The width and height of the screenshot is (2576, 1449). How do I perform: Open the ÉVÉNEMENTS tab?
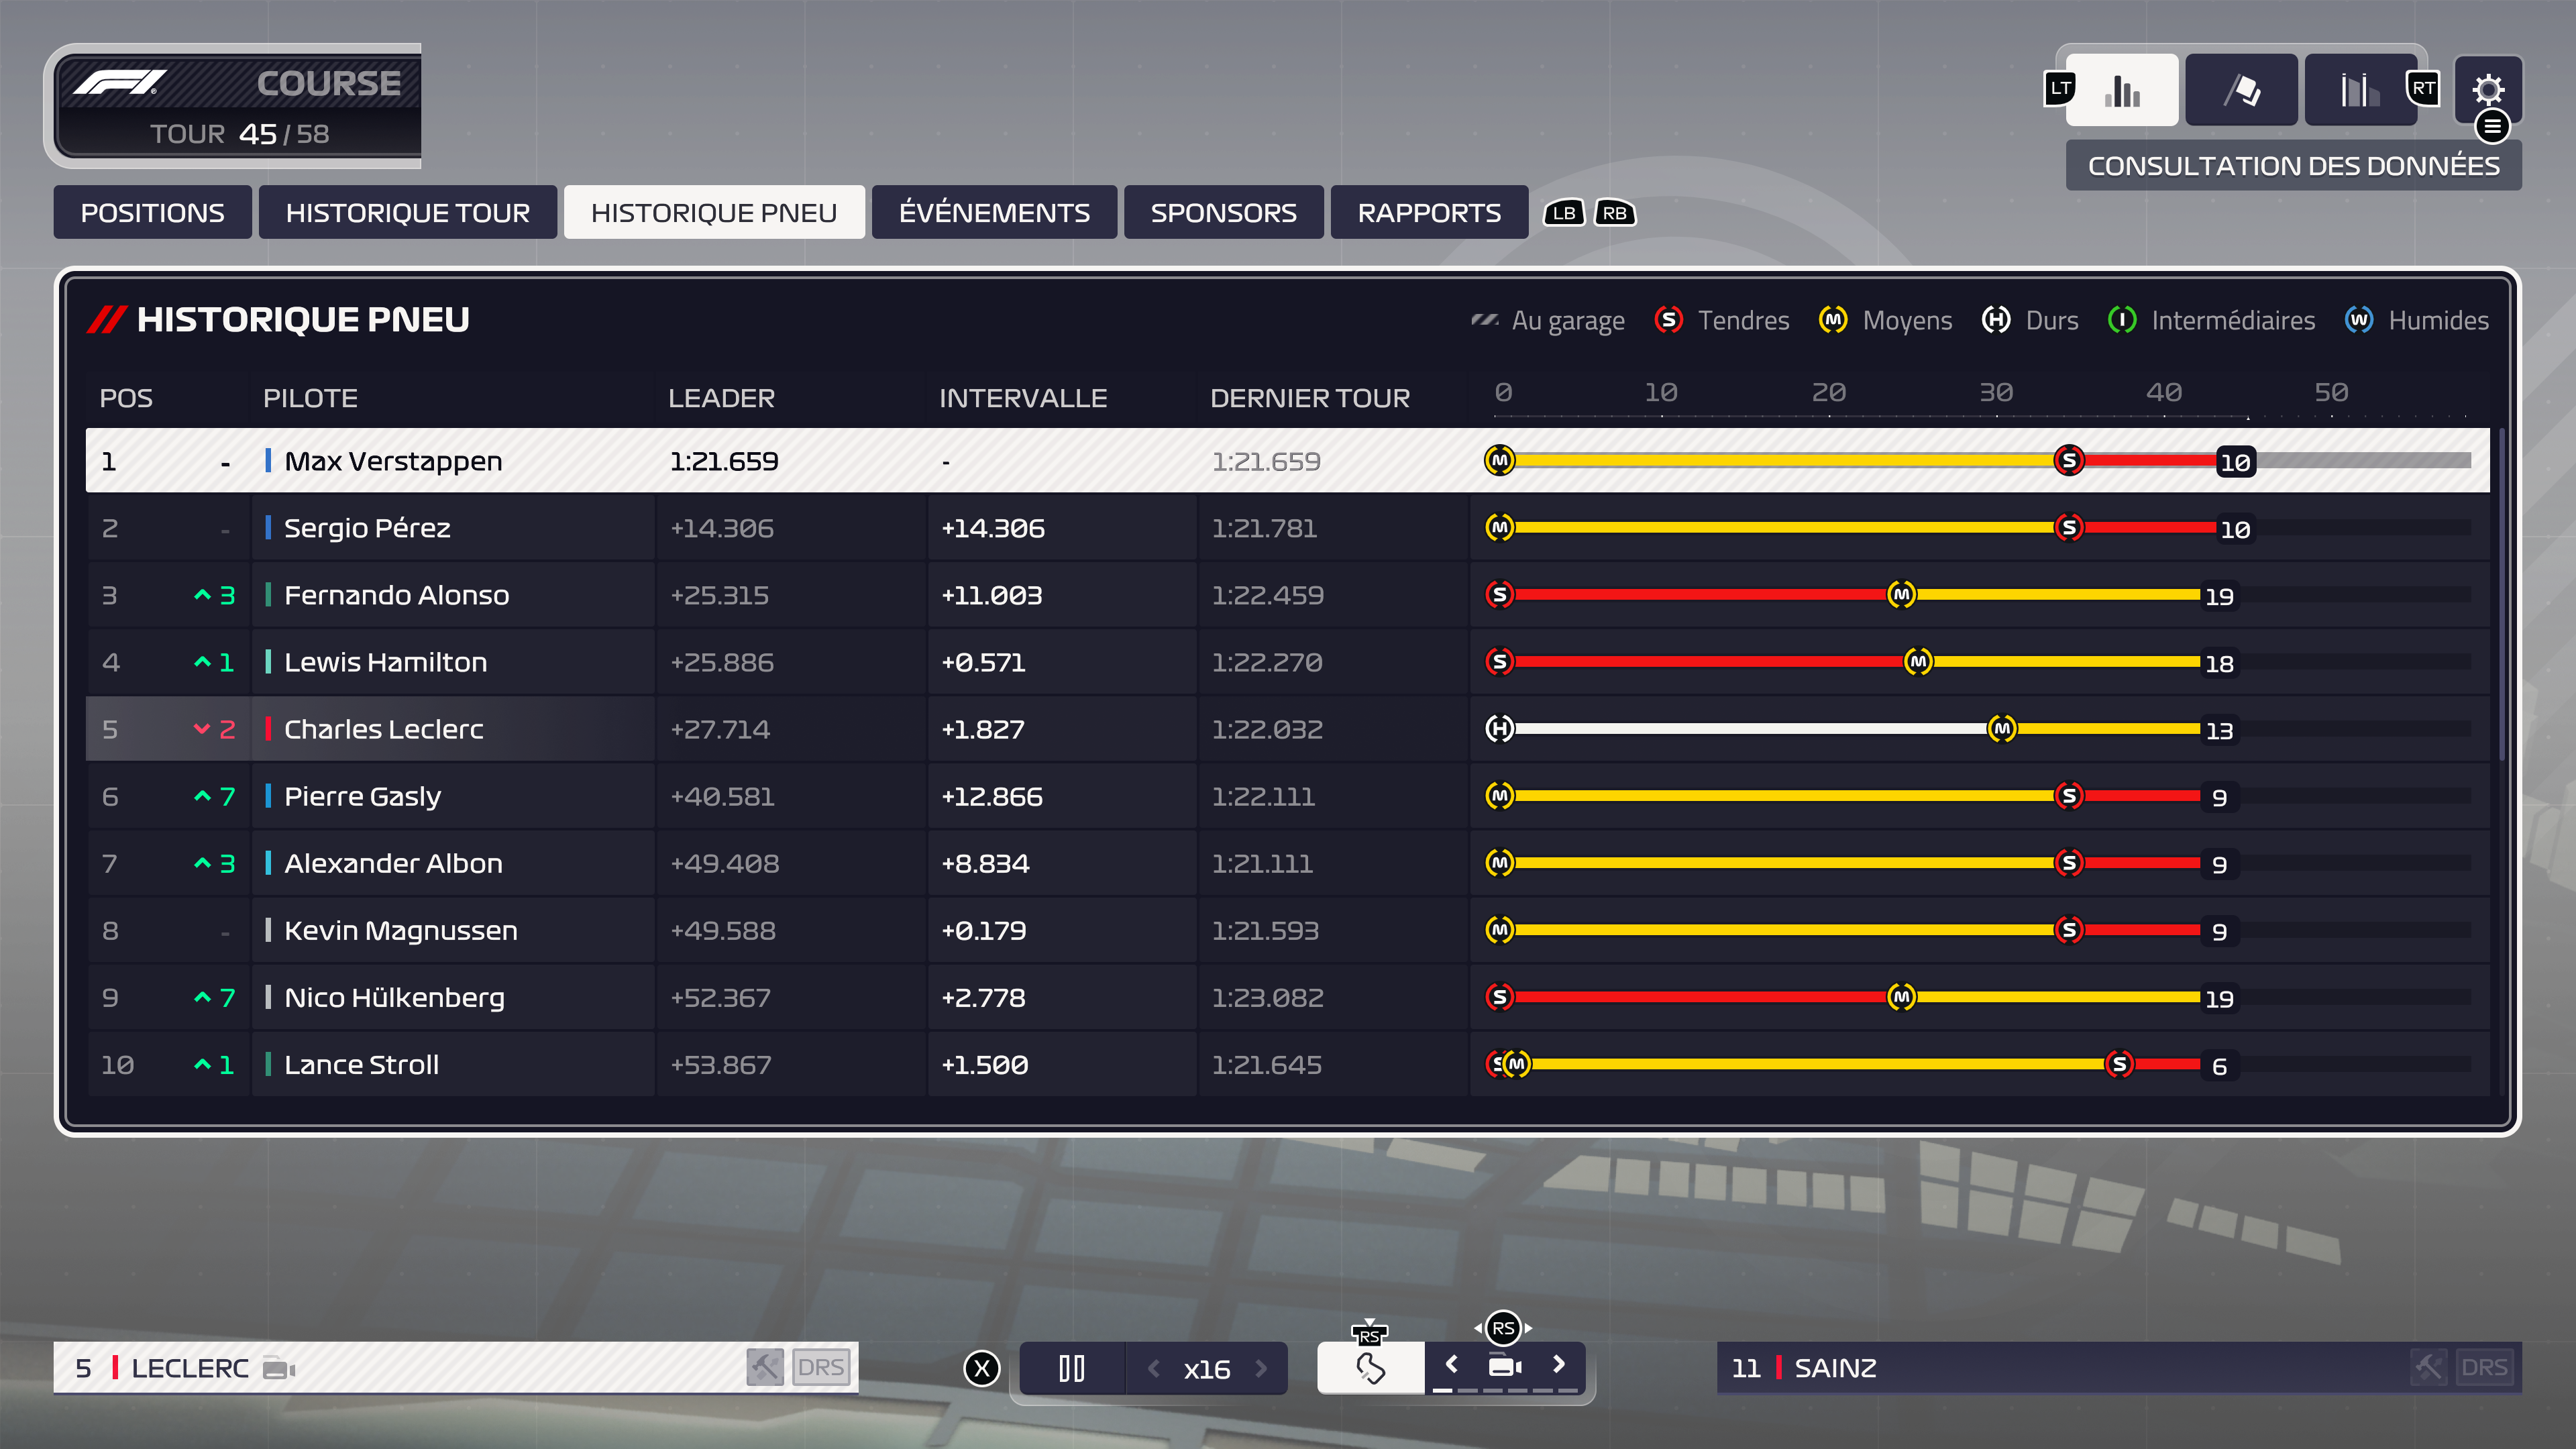coord(993,212)
